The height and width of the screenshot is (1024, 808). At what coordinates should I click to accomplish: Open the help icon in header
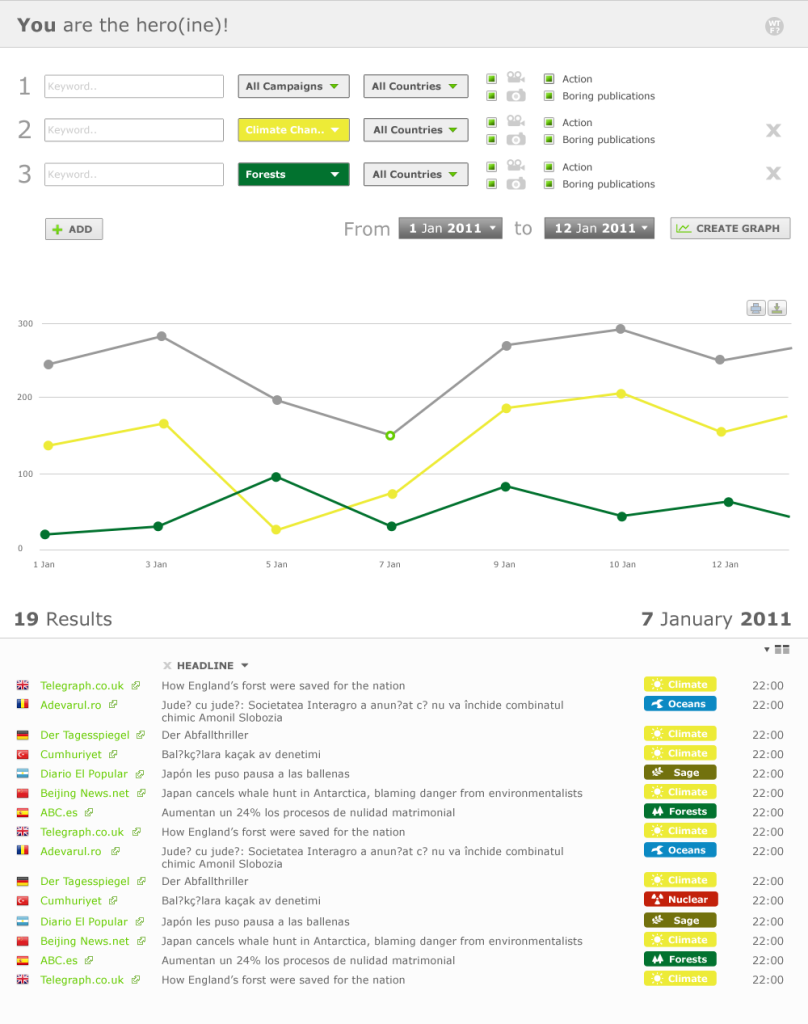pos(774,26)
